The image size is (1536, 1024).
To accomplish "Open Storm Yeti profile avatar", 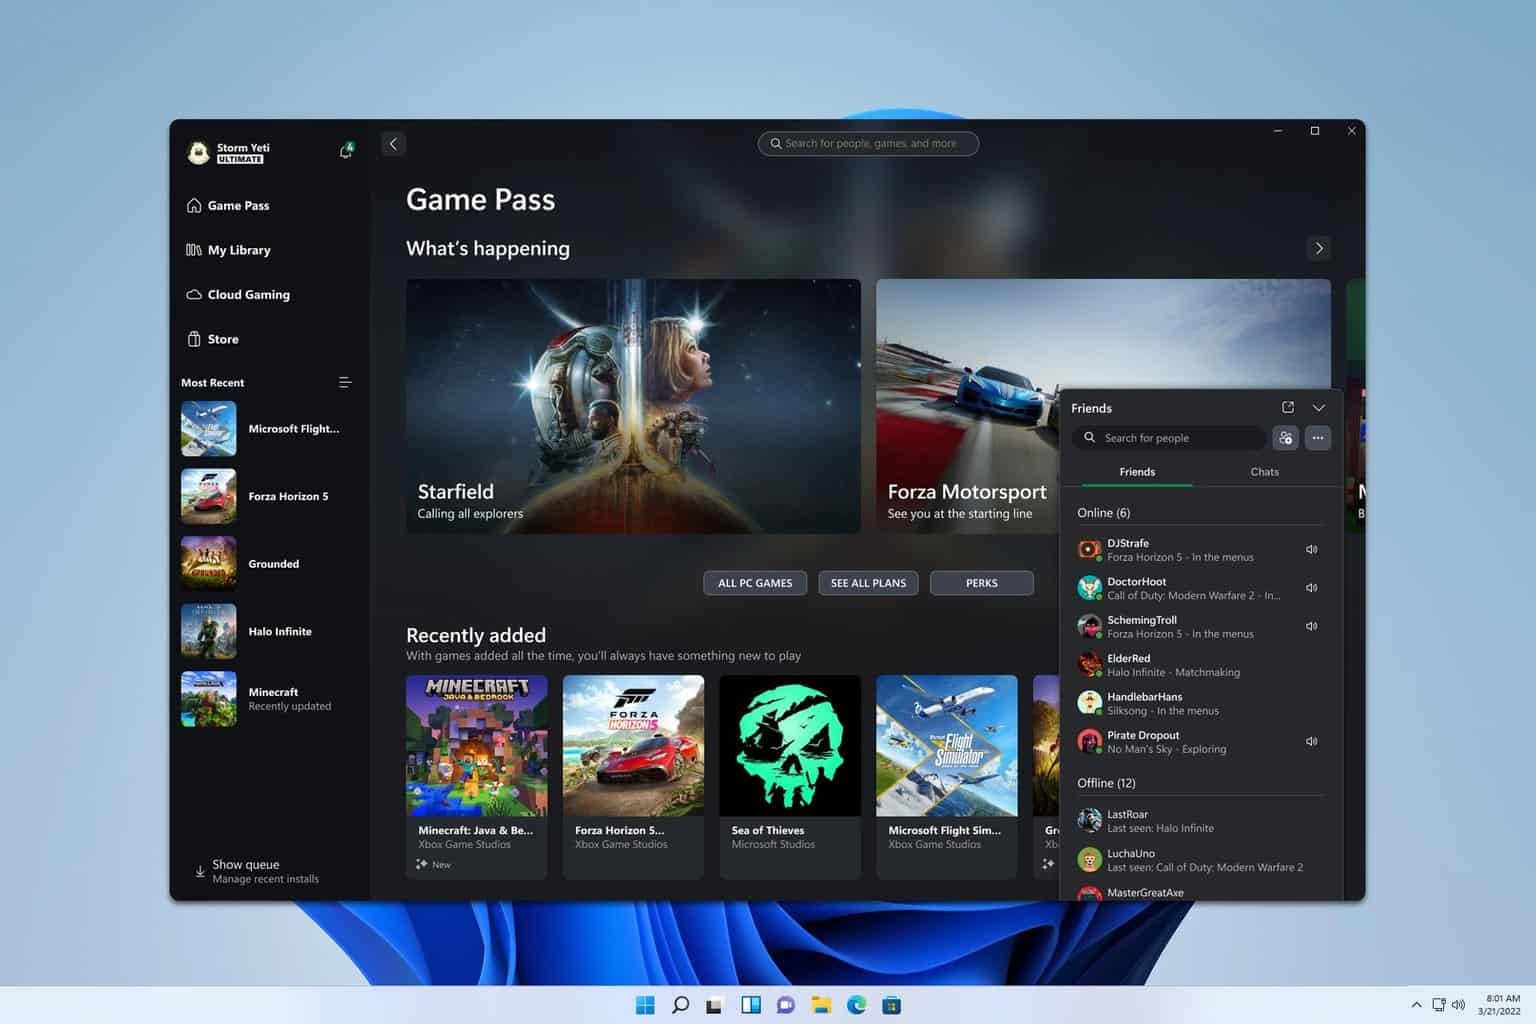I will [x=198, y=152].
